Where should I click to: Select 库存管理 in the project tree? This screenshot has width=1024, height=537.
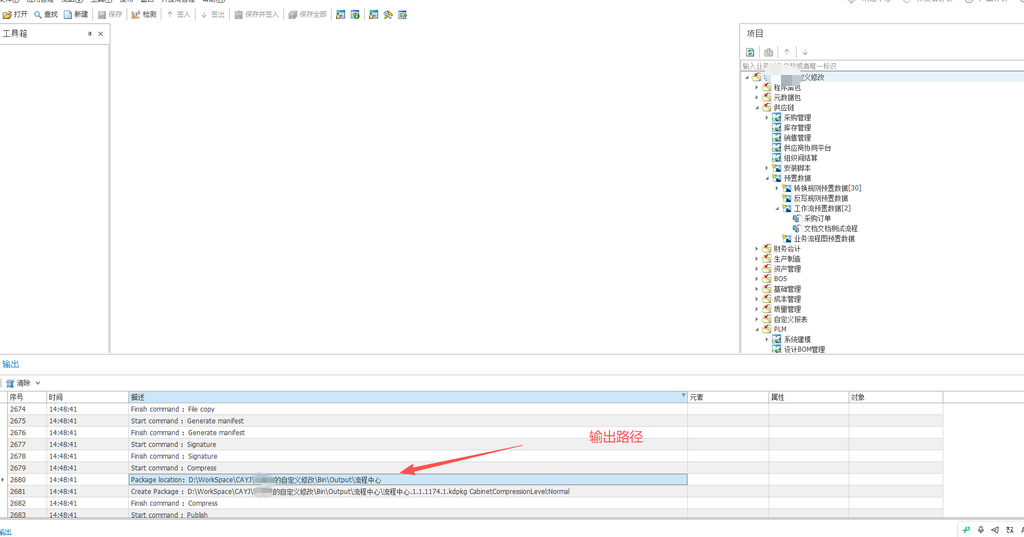[797, 128]
